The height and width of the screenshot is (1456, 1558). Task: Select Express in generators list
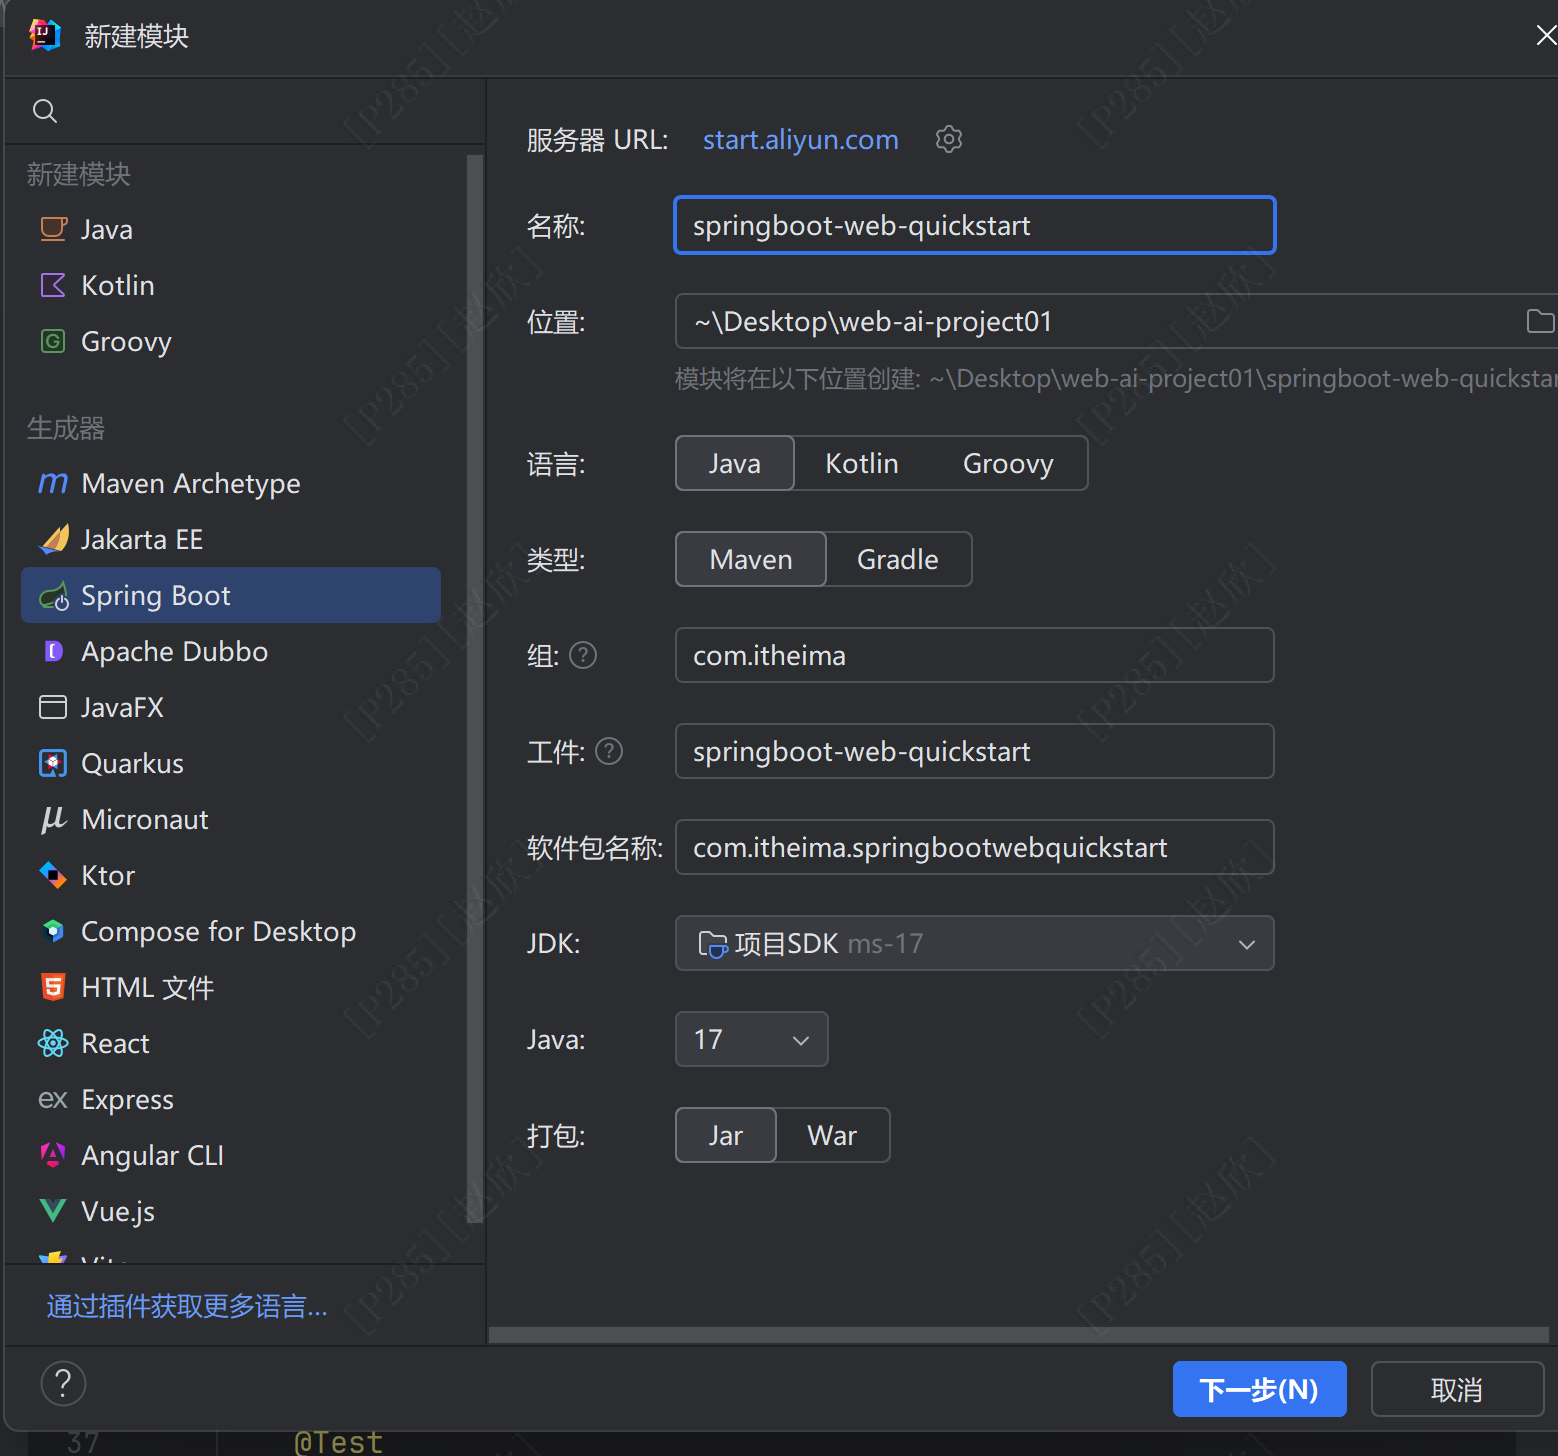click(231, 1099)
